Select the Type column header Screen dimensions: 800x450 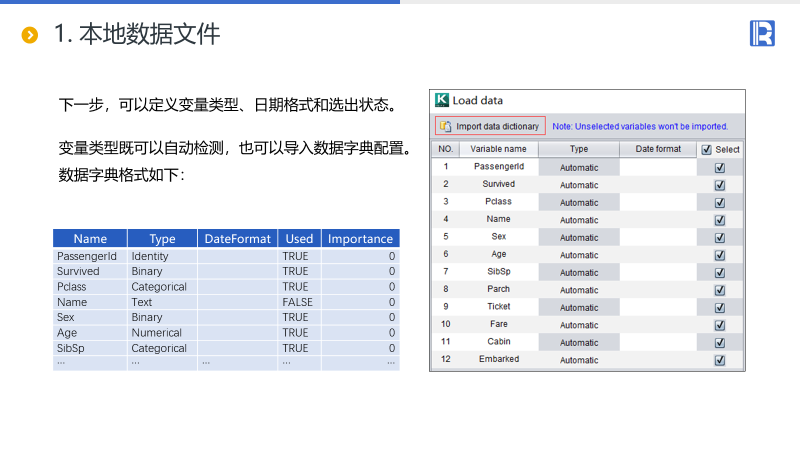579,149
